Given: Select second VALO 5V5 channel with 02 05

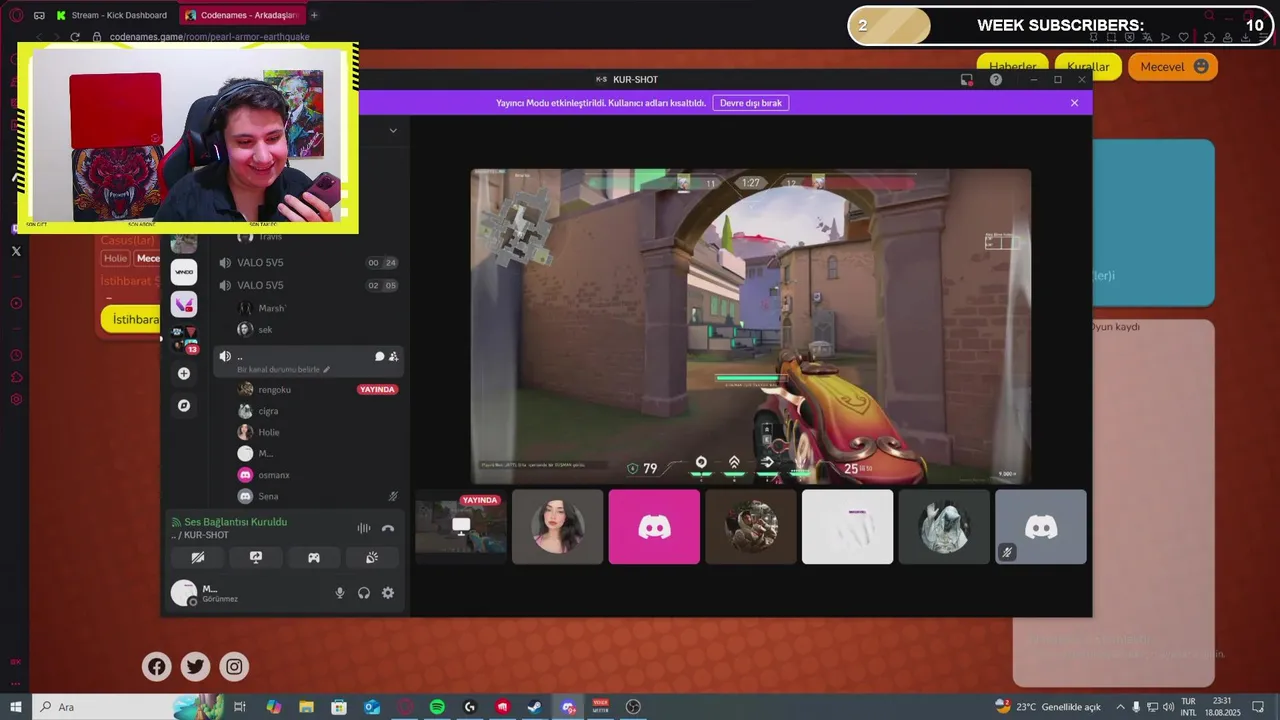Looking at the screenshot, I should [308, 285].
